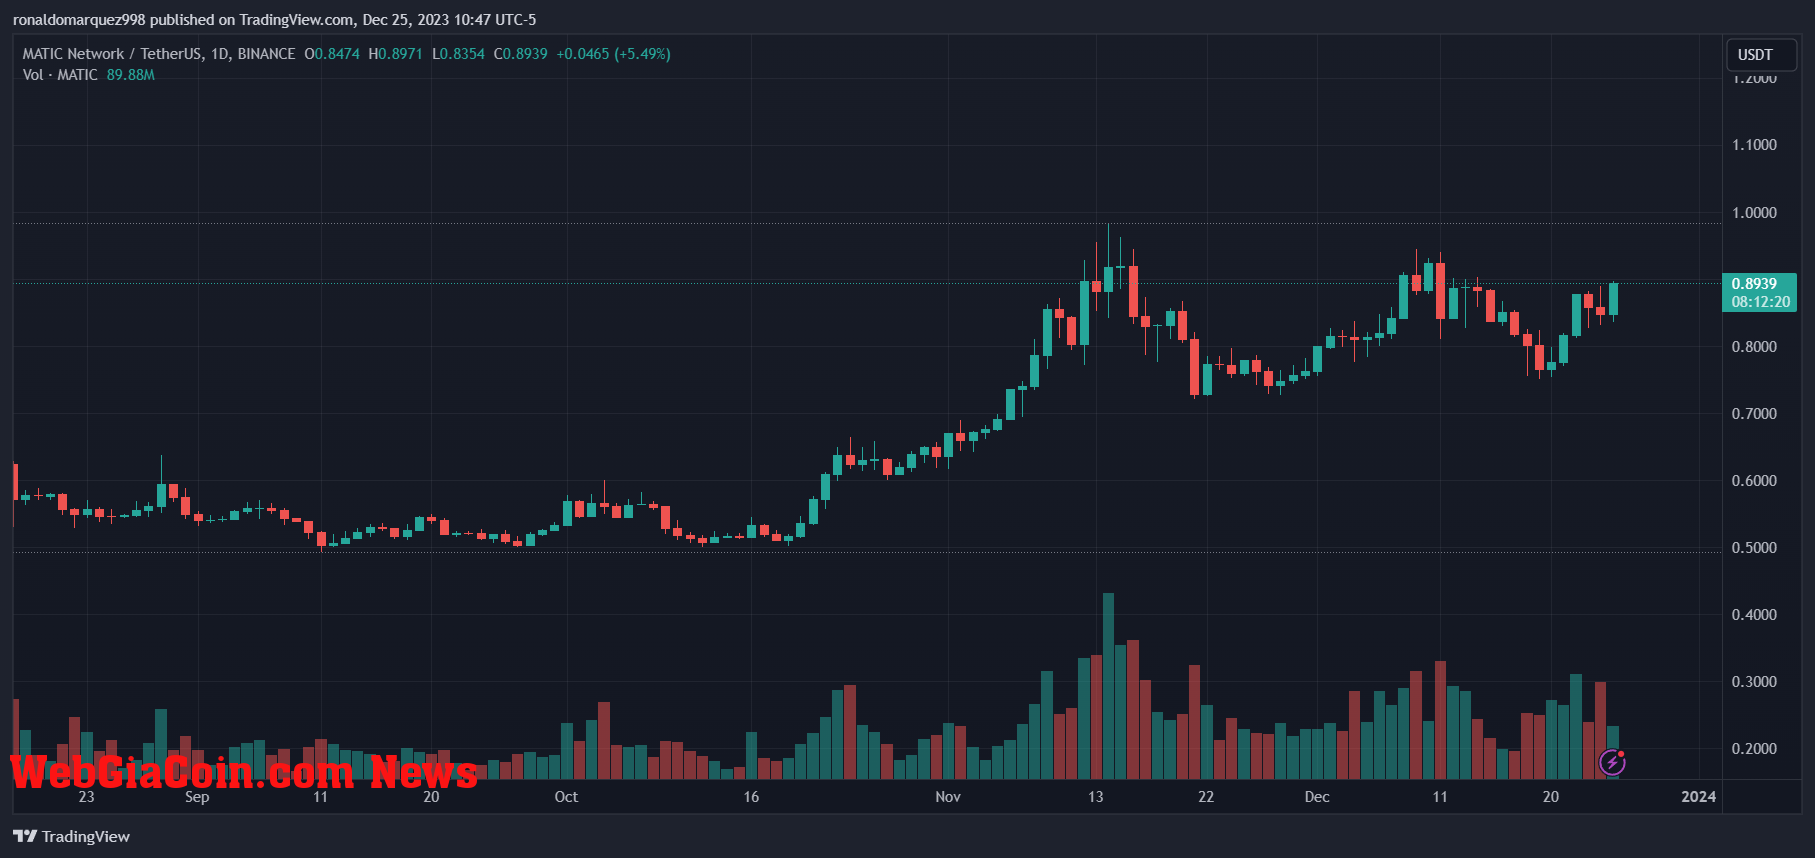
Task: Click the Dec label on the time axis
Action: 1317,797
